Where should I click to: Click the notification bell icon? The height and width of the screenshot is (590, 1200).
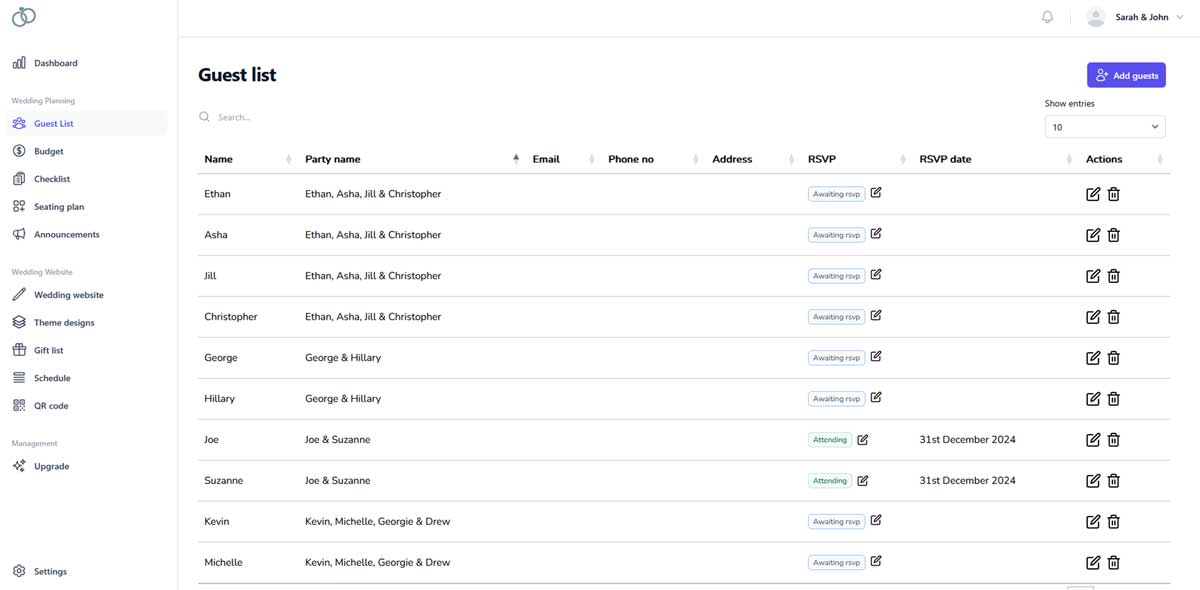click(x=1047, y=16)
